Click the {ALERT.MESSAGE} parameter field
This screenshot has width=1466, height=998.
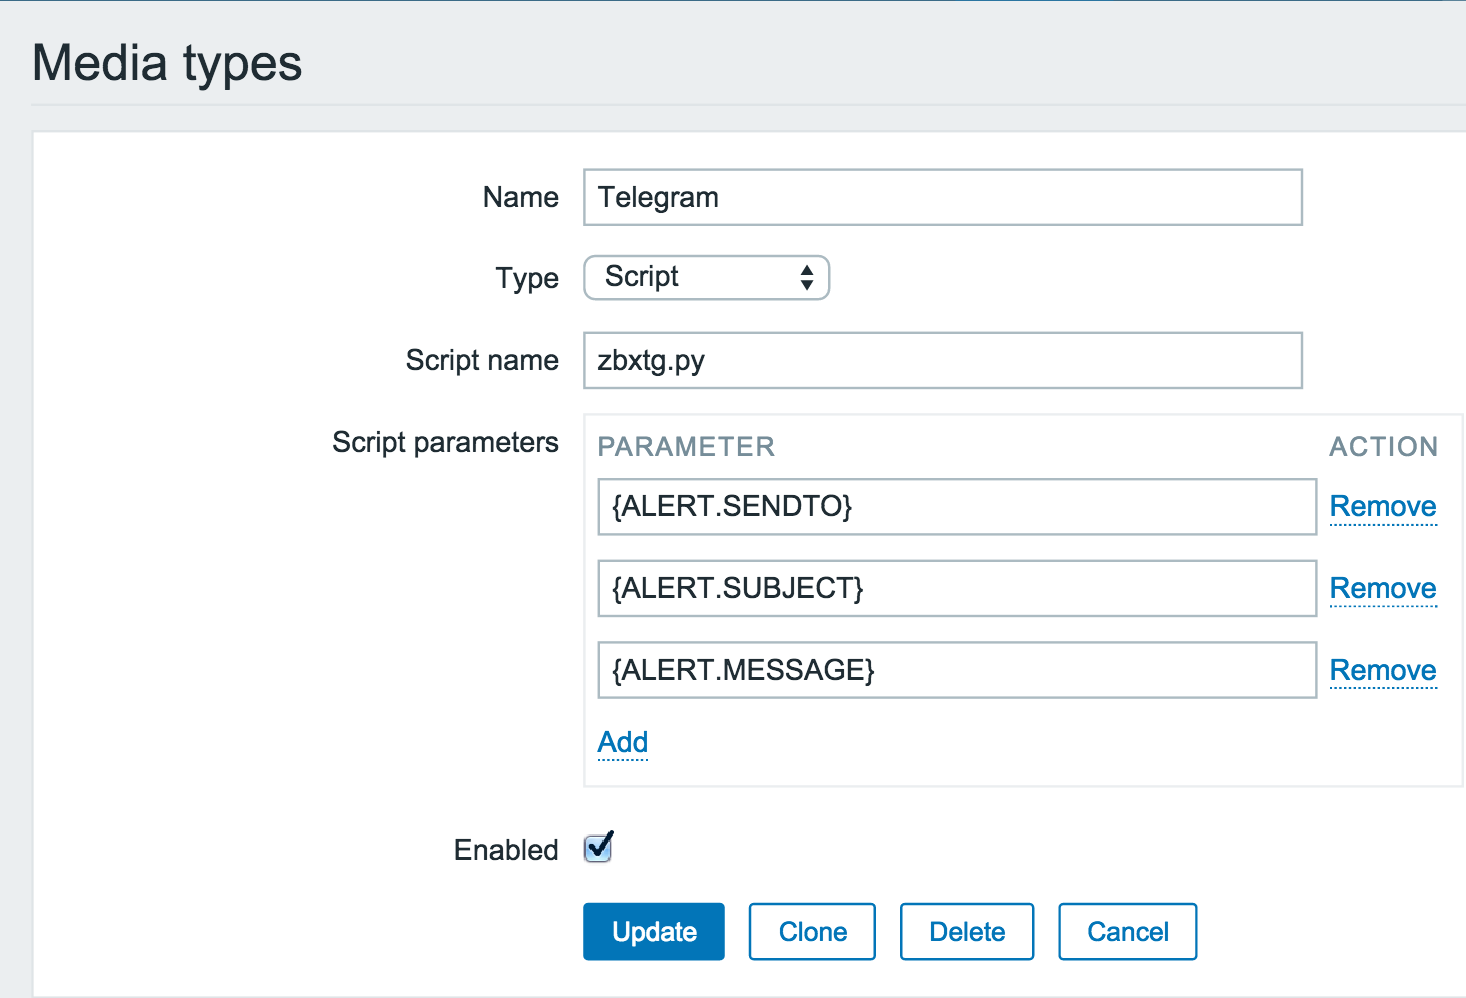click(956, 670)
